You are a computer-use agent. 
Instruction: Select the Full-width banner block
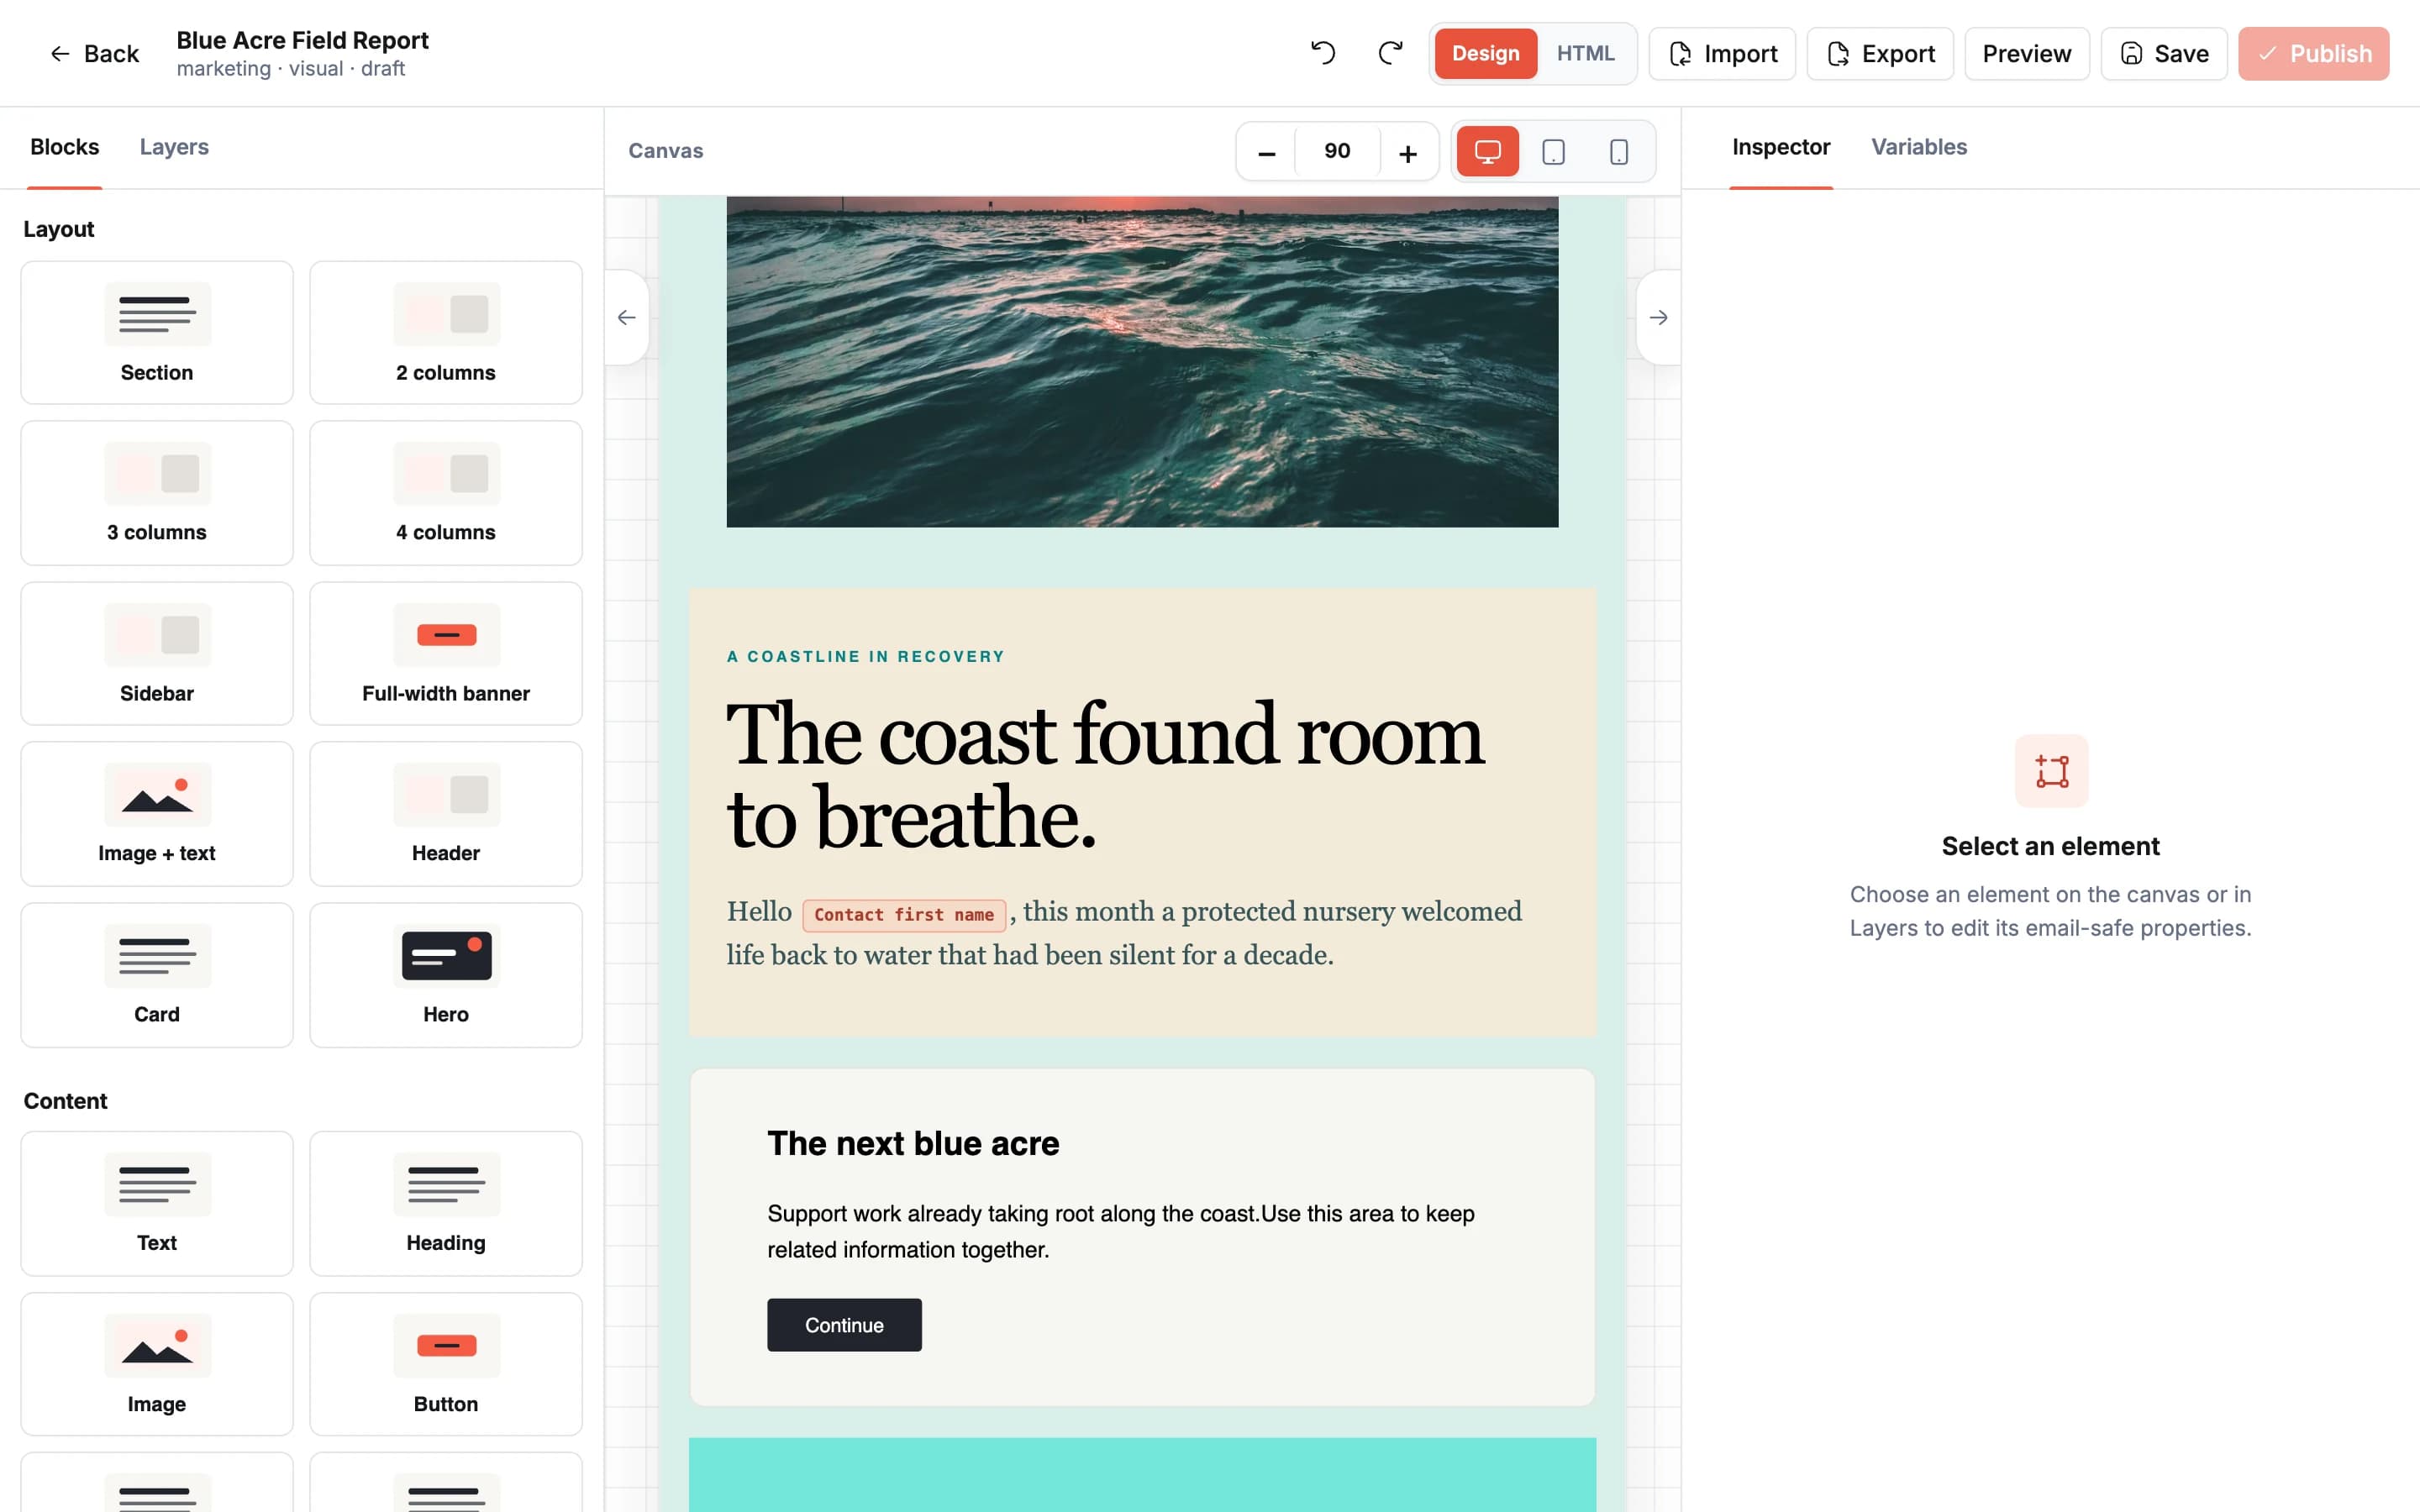tap(446, 654)
